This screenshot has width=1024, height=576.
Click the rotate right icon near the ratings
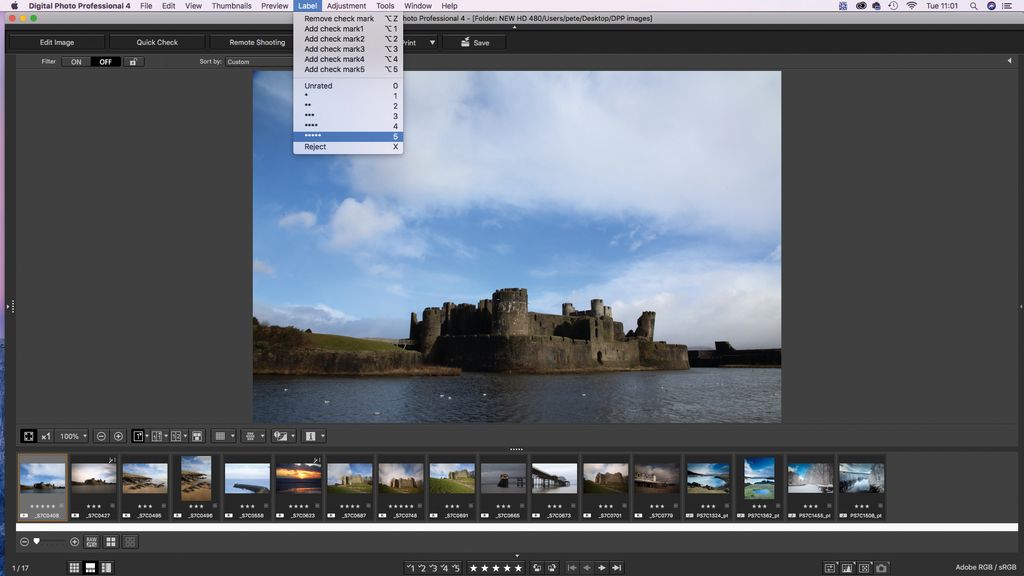(x=552, y=567)
